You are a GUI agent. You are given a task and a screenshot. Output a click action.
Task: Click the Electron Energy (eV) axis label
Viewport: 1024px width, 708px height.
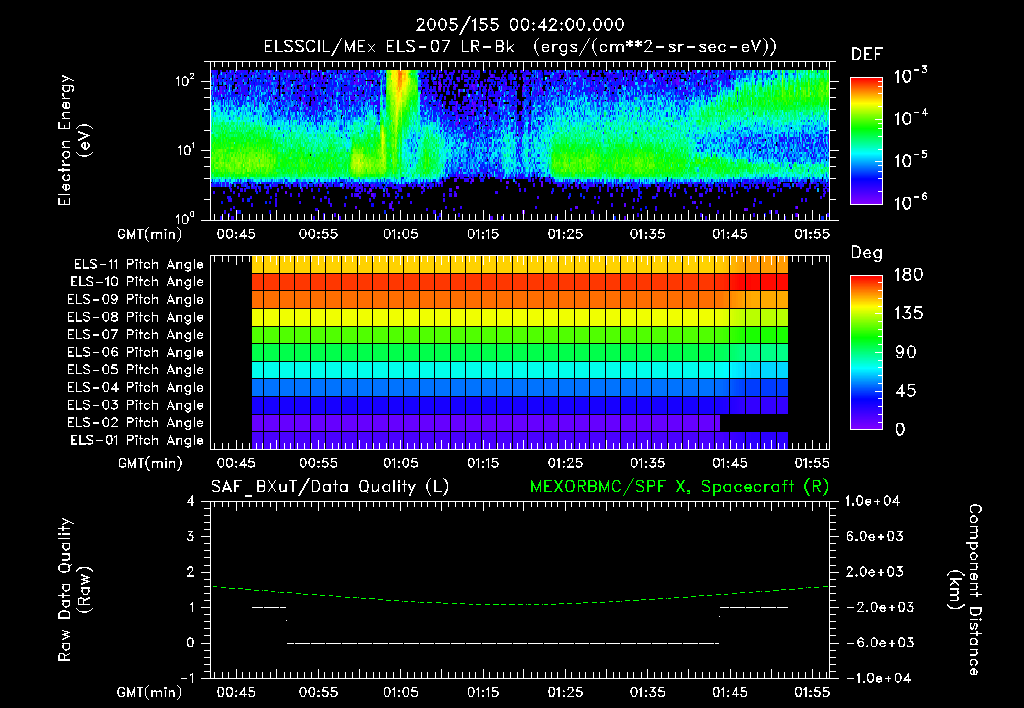74,140
